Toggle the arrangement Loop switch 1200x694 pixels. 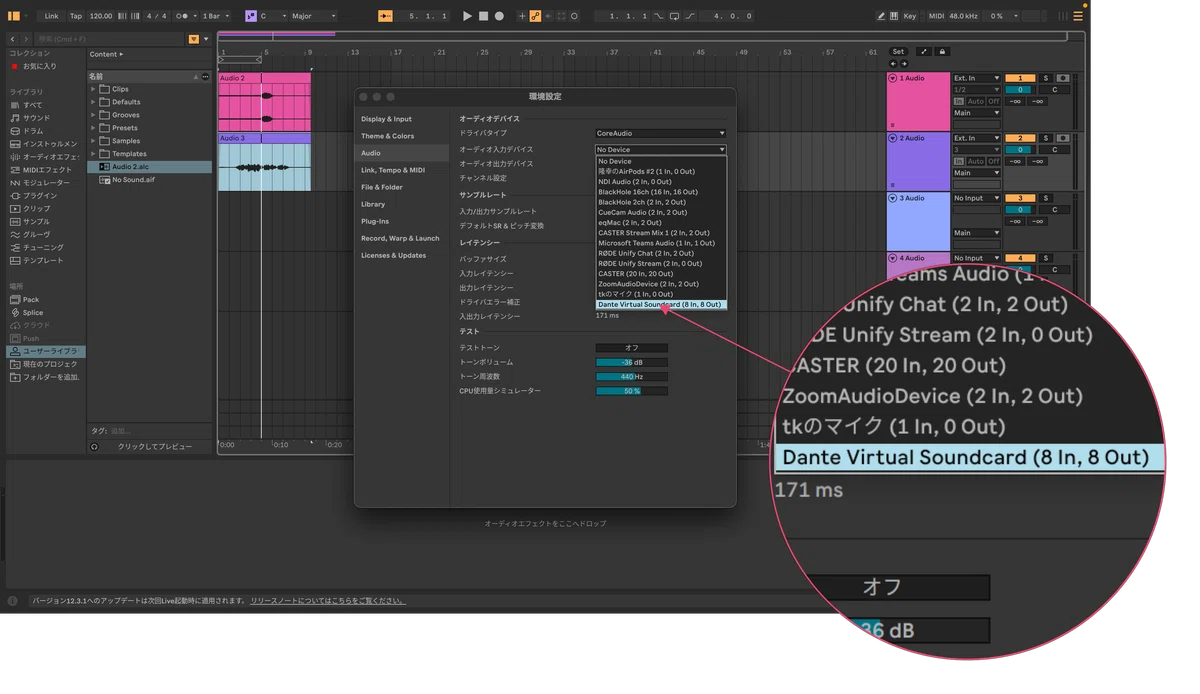[674, 16]
